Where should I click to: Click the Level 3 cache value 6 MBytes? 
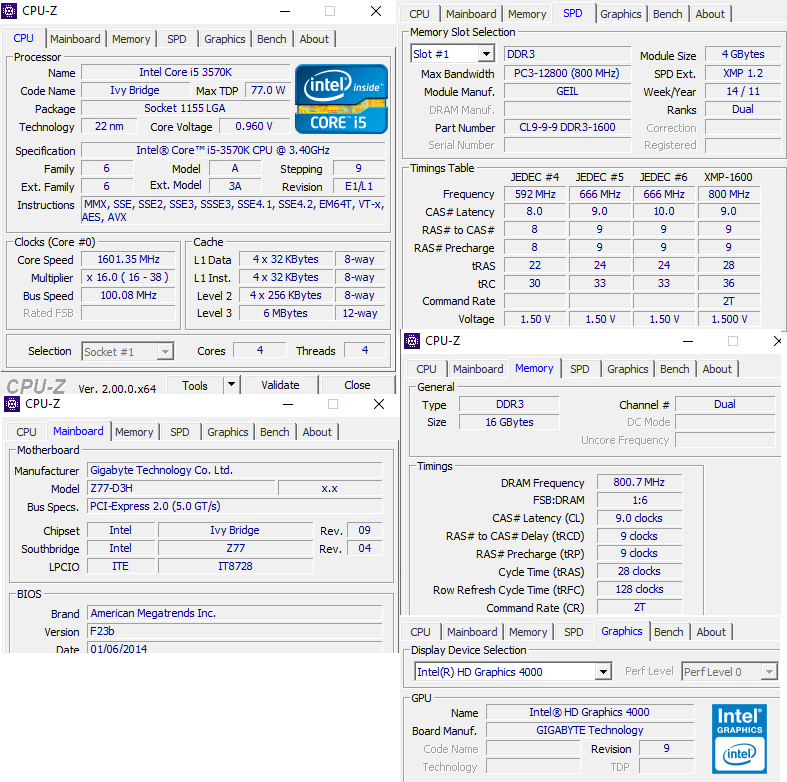pyautogui.click(x=286, y=313)
